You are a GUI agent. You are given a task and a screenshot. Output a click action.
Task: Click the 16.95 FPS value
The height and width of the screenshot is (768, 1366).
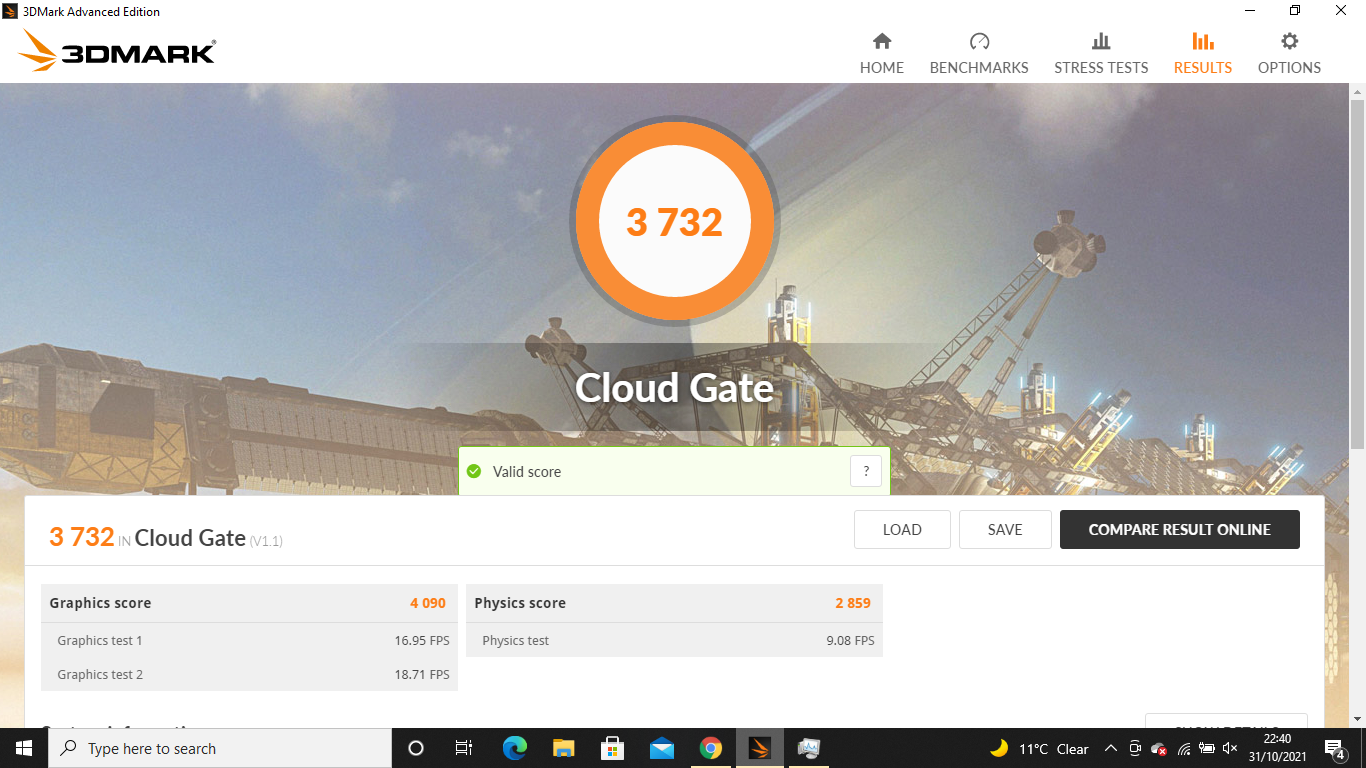422,640
